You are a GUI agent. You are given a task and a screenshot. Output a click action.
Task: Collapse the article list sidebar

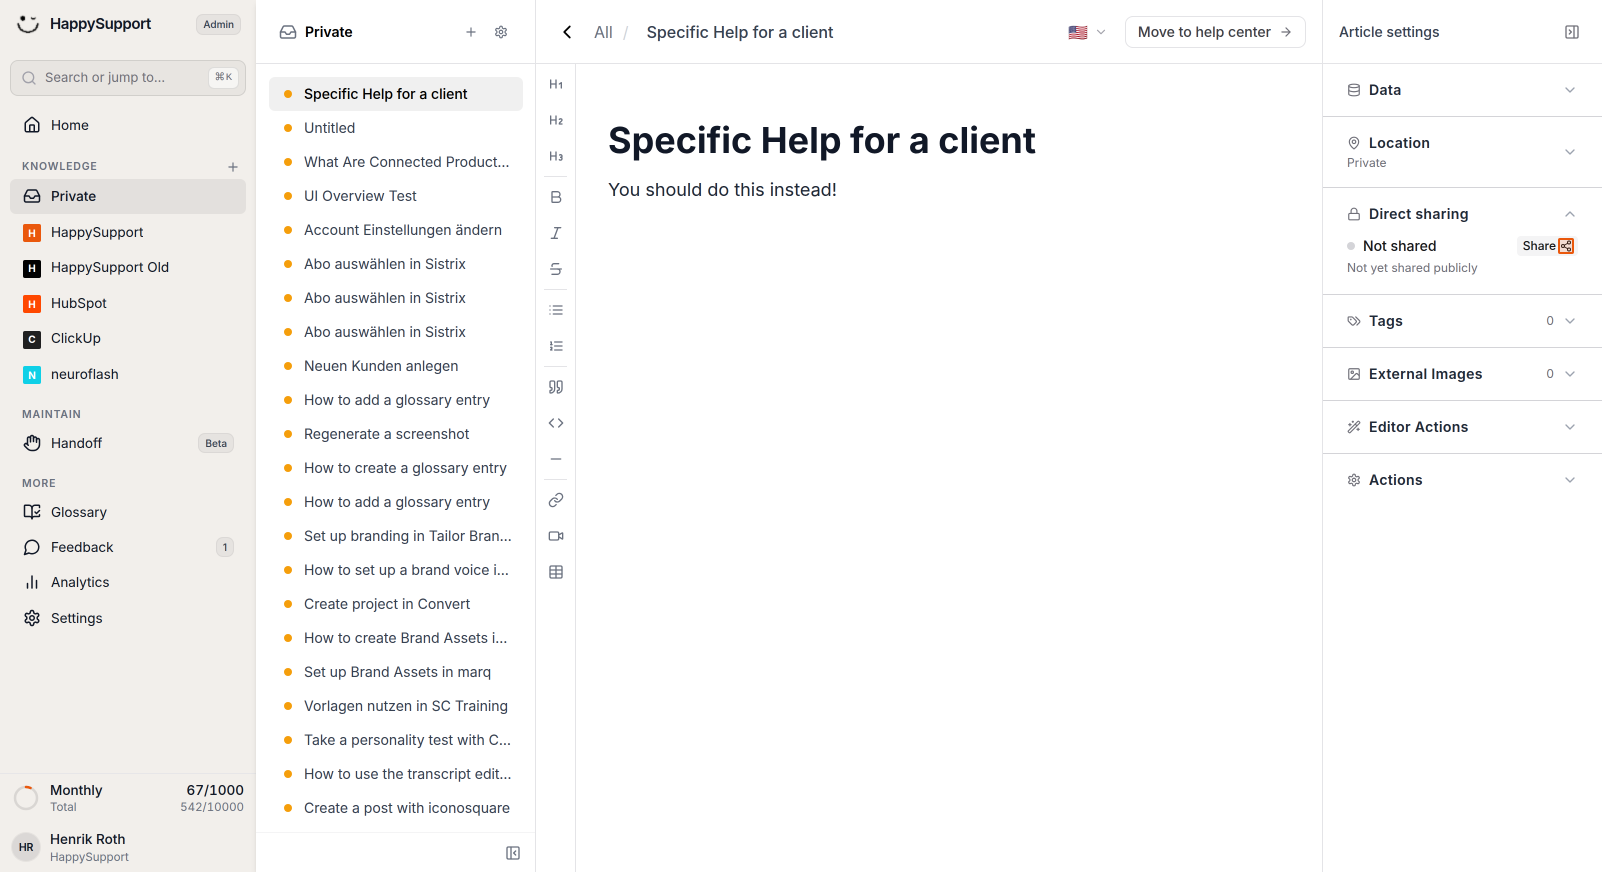513,853
